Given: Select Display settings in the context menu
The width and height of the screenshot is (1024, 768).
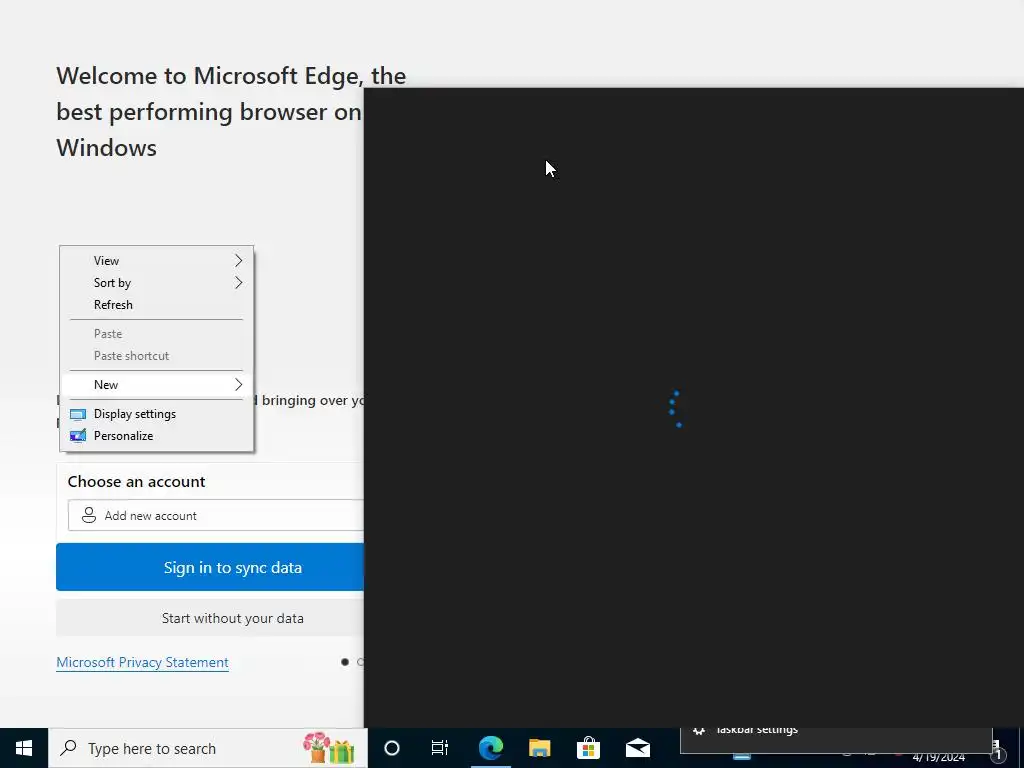Looking at the screenshot, I should tap(157, 414).
